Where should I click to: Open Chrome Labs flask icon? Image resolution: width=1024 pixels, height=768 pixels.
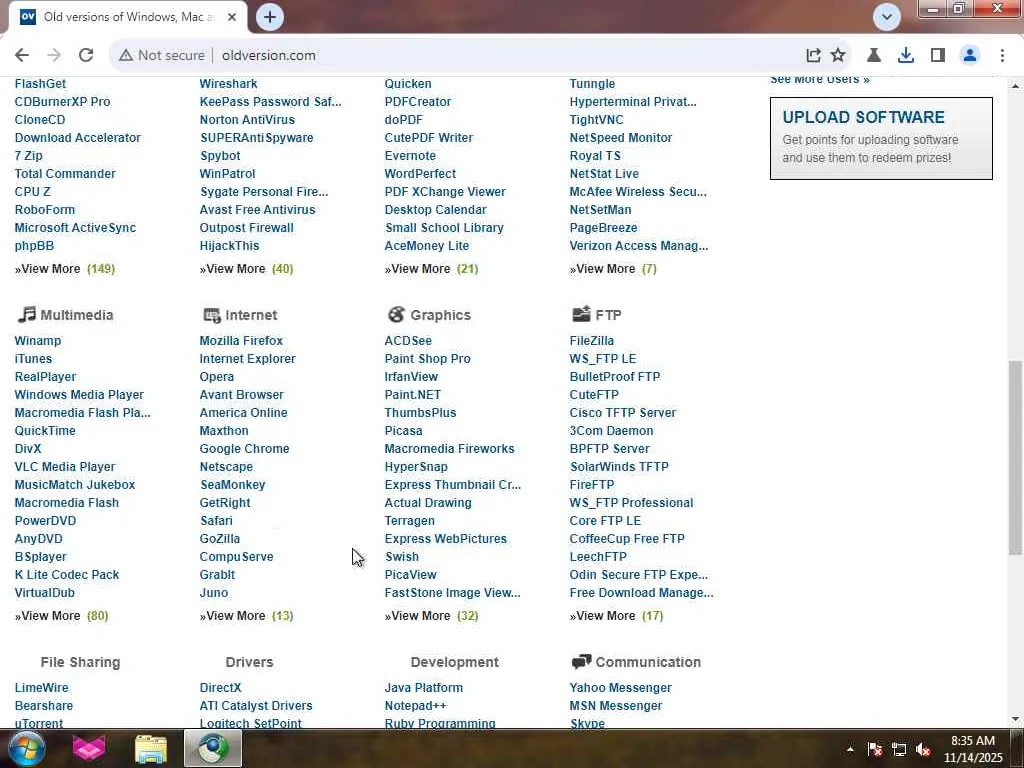point(873,56)
